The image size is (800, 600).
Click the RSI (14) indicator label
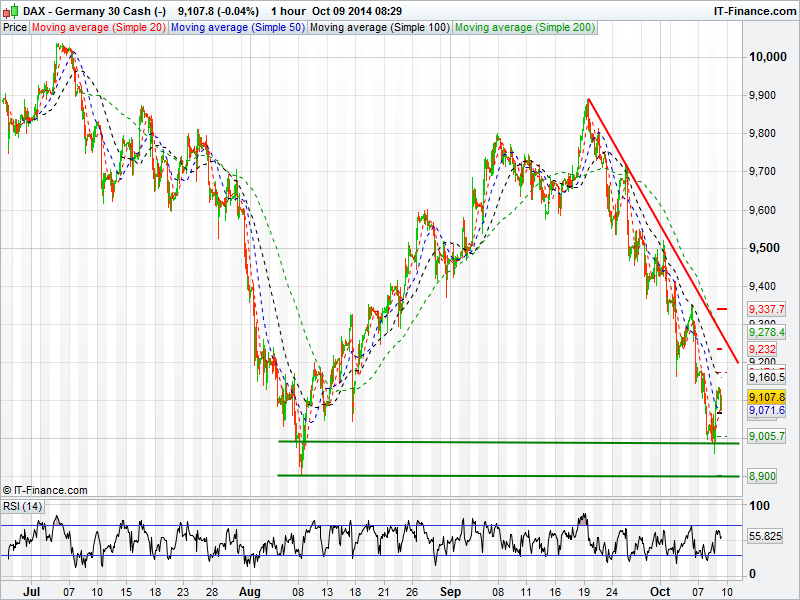click(22, 506)
